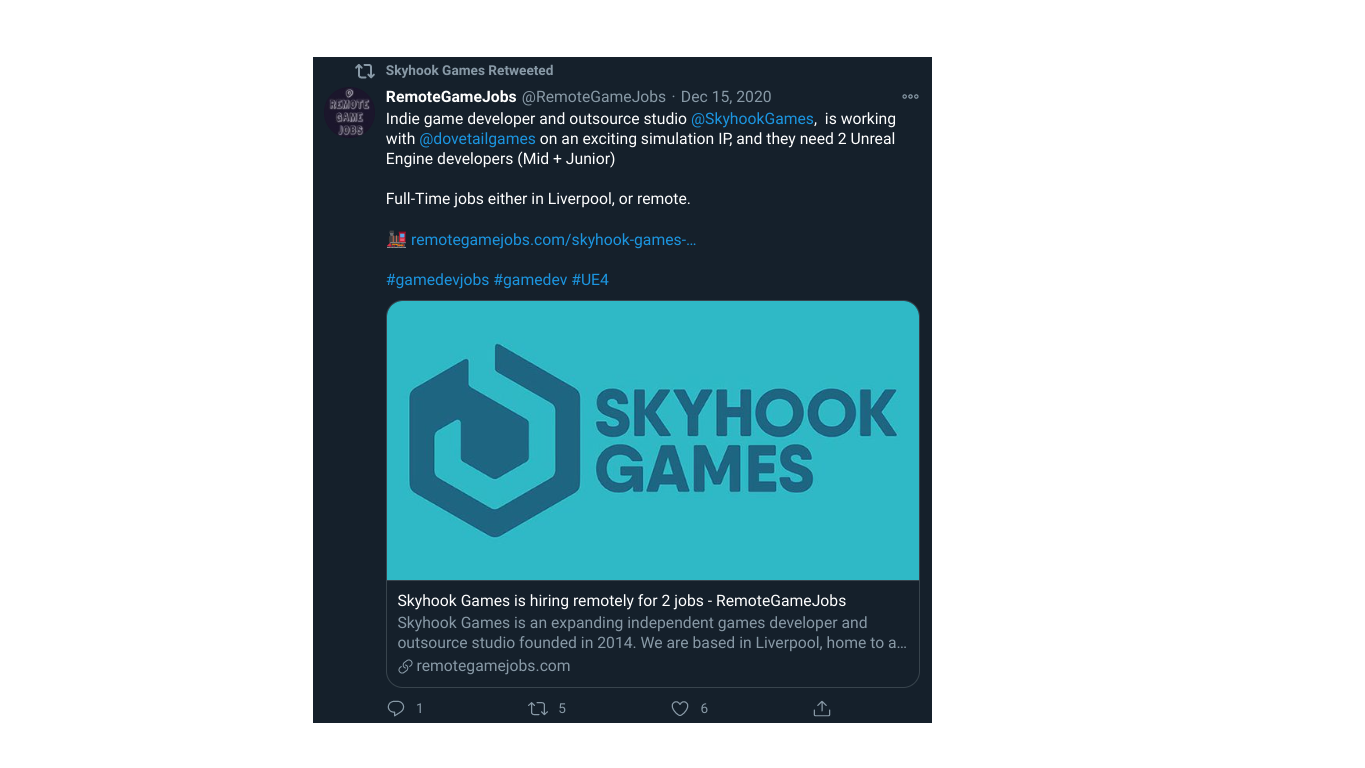Click the RemoteGameJobs profile avatar
The height and width of the screenshot is (768, 1365).
pos(349,113)
